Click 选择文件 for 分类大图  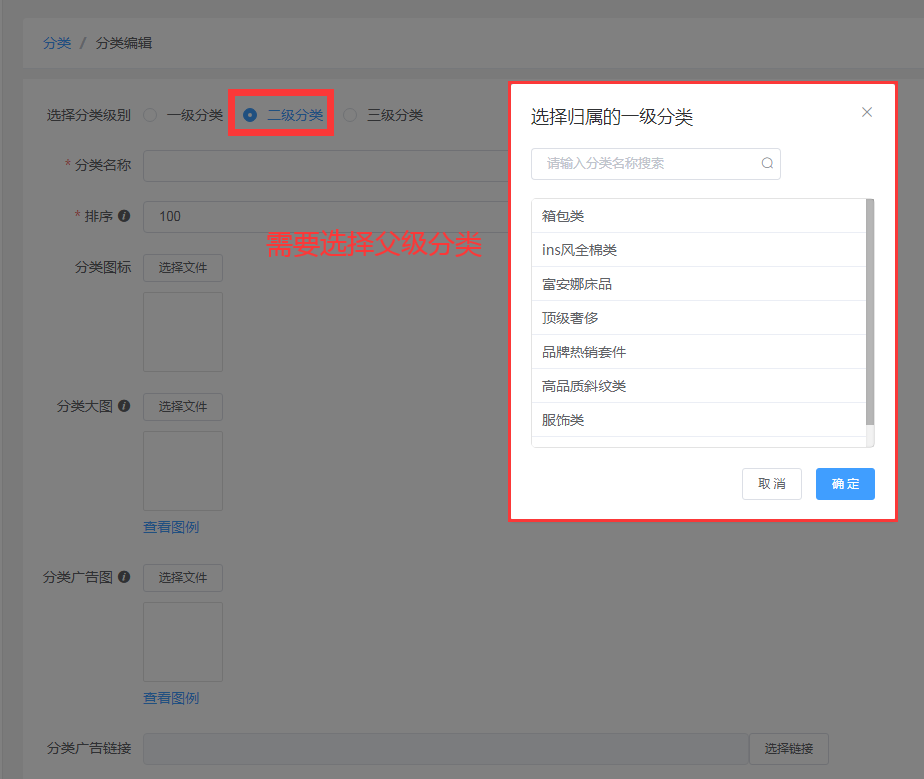pos(183,407)
